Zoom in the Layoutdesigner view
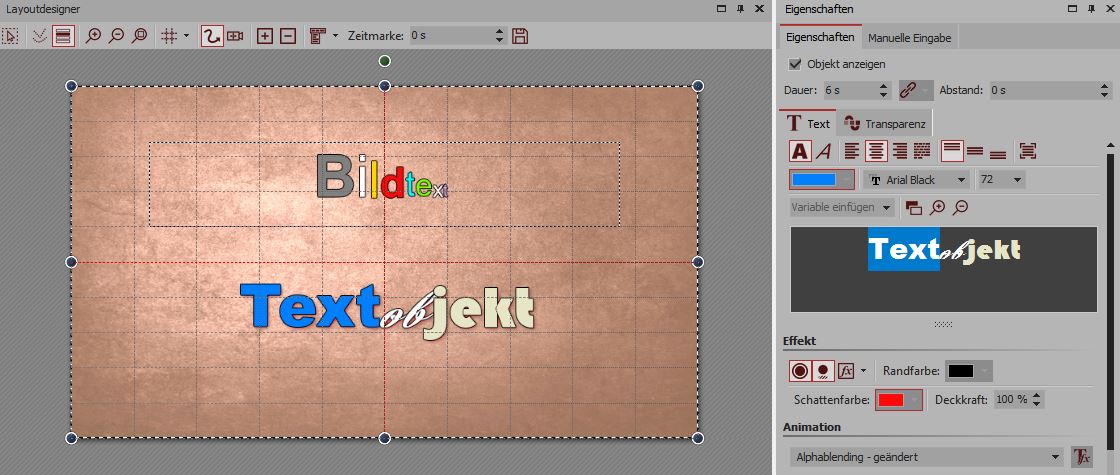Screen dimensions: 1120x475 point(93,36)
